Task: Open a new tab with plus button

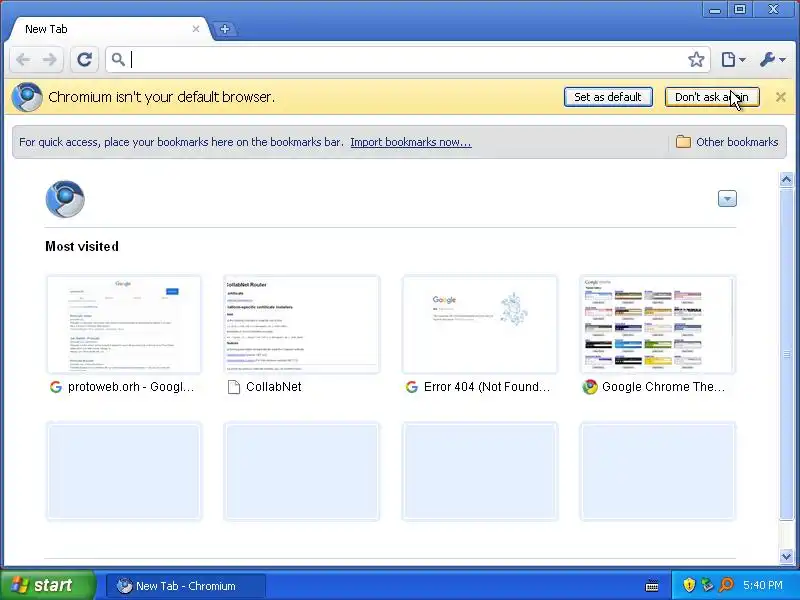Action: [x=225, y=29]
